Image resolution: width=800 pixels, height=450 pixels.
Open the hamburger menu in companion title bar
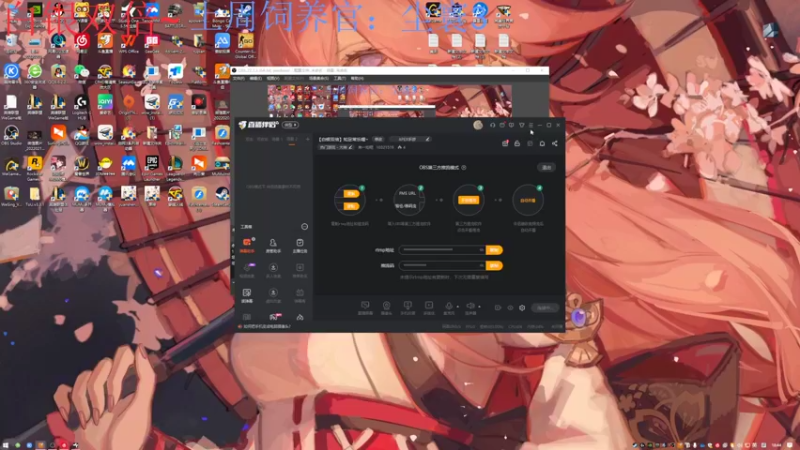click(531, 125)
